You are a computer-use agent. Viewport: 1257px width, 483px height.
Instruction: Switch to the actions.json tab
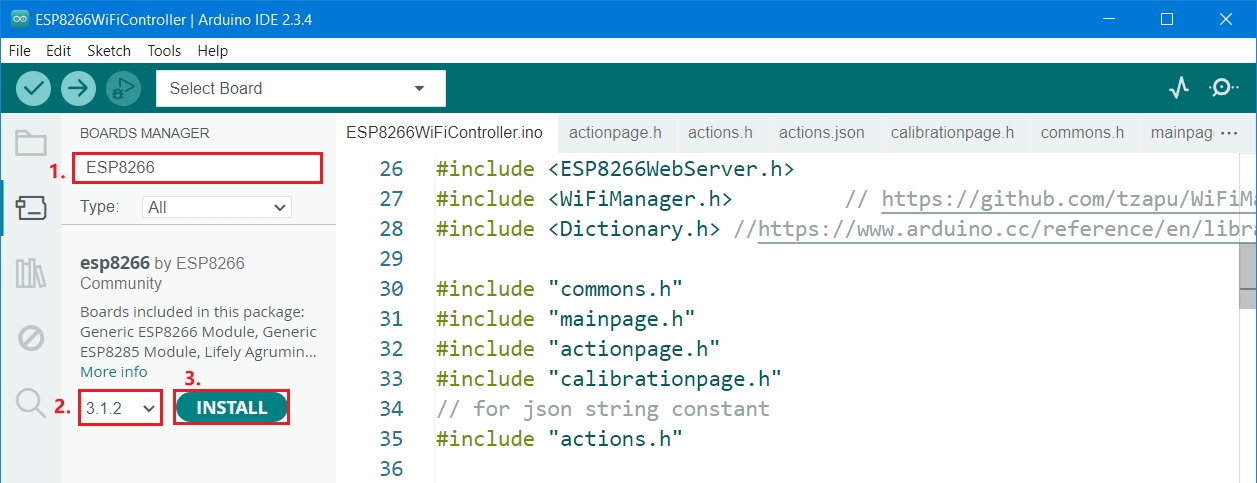821,132
